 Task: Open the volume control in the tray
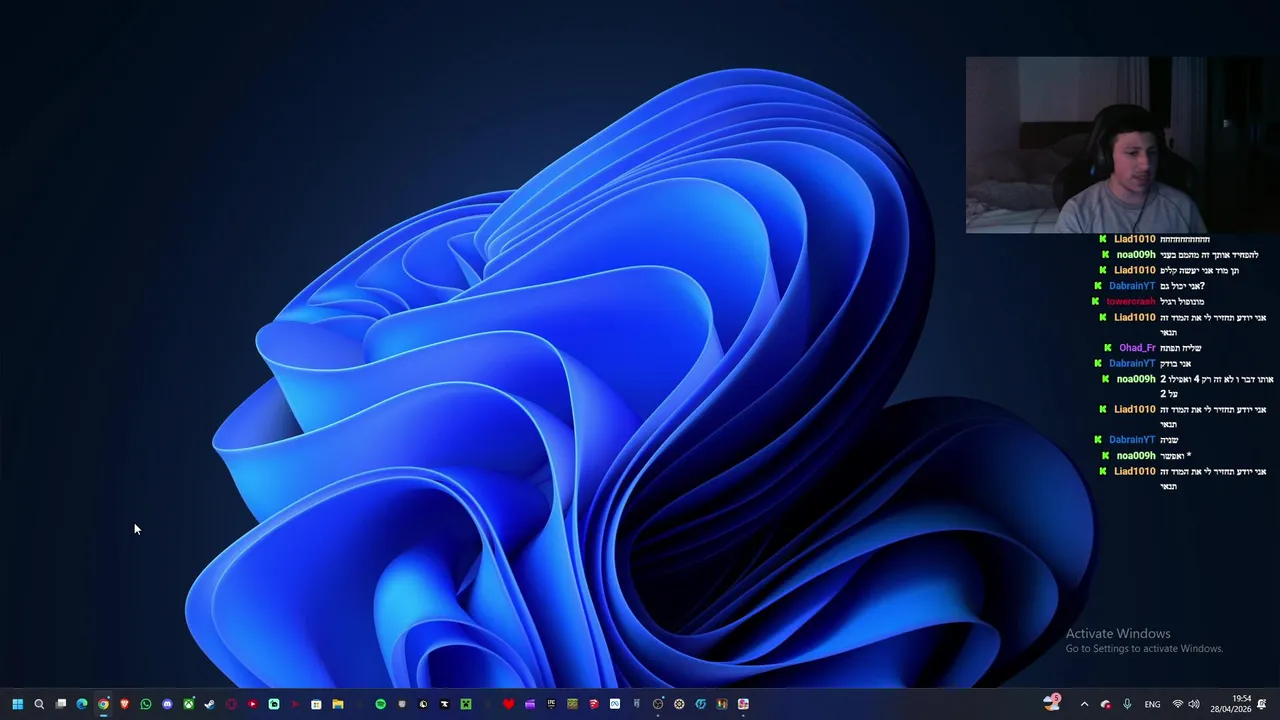click(x=1194, y=704)
